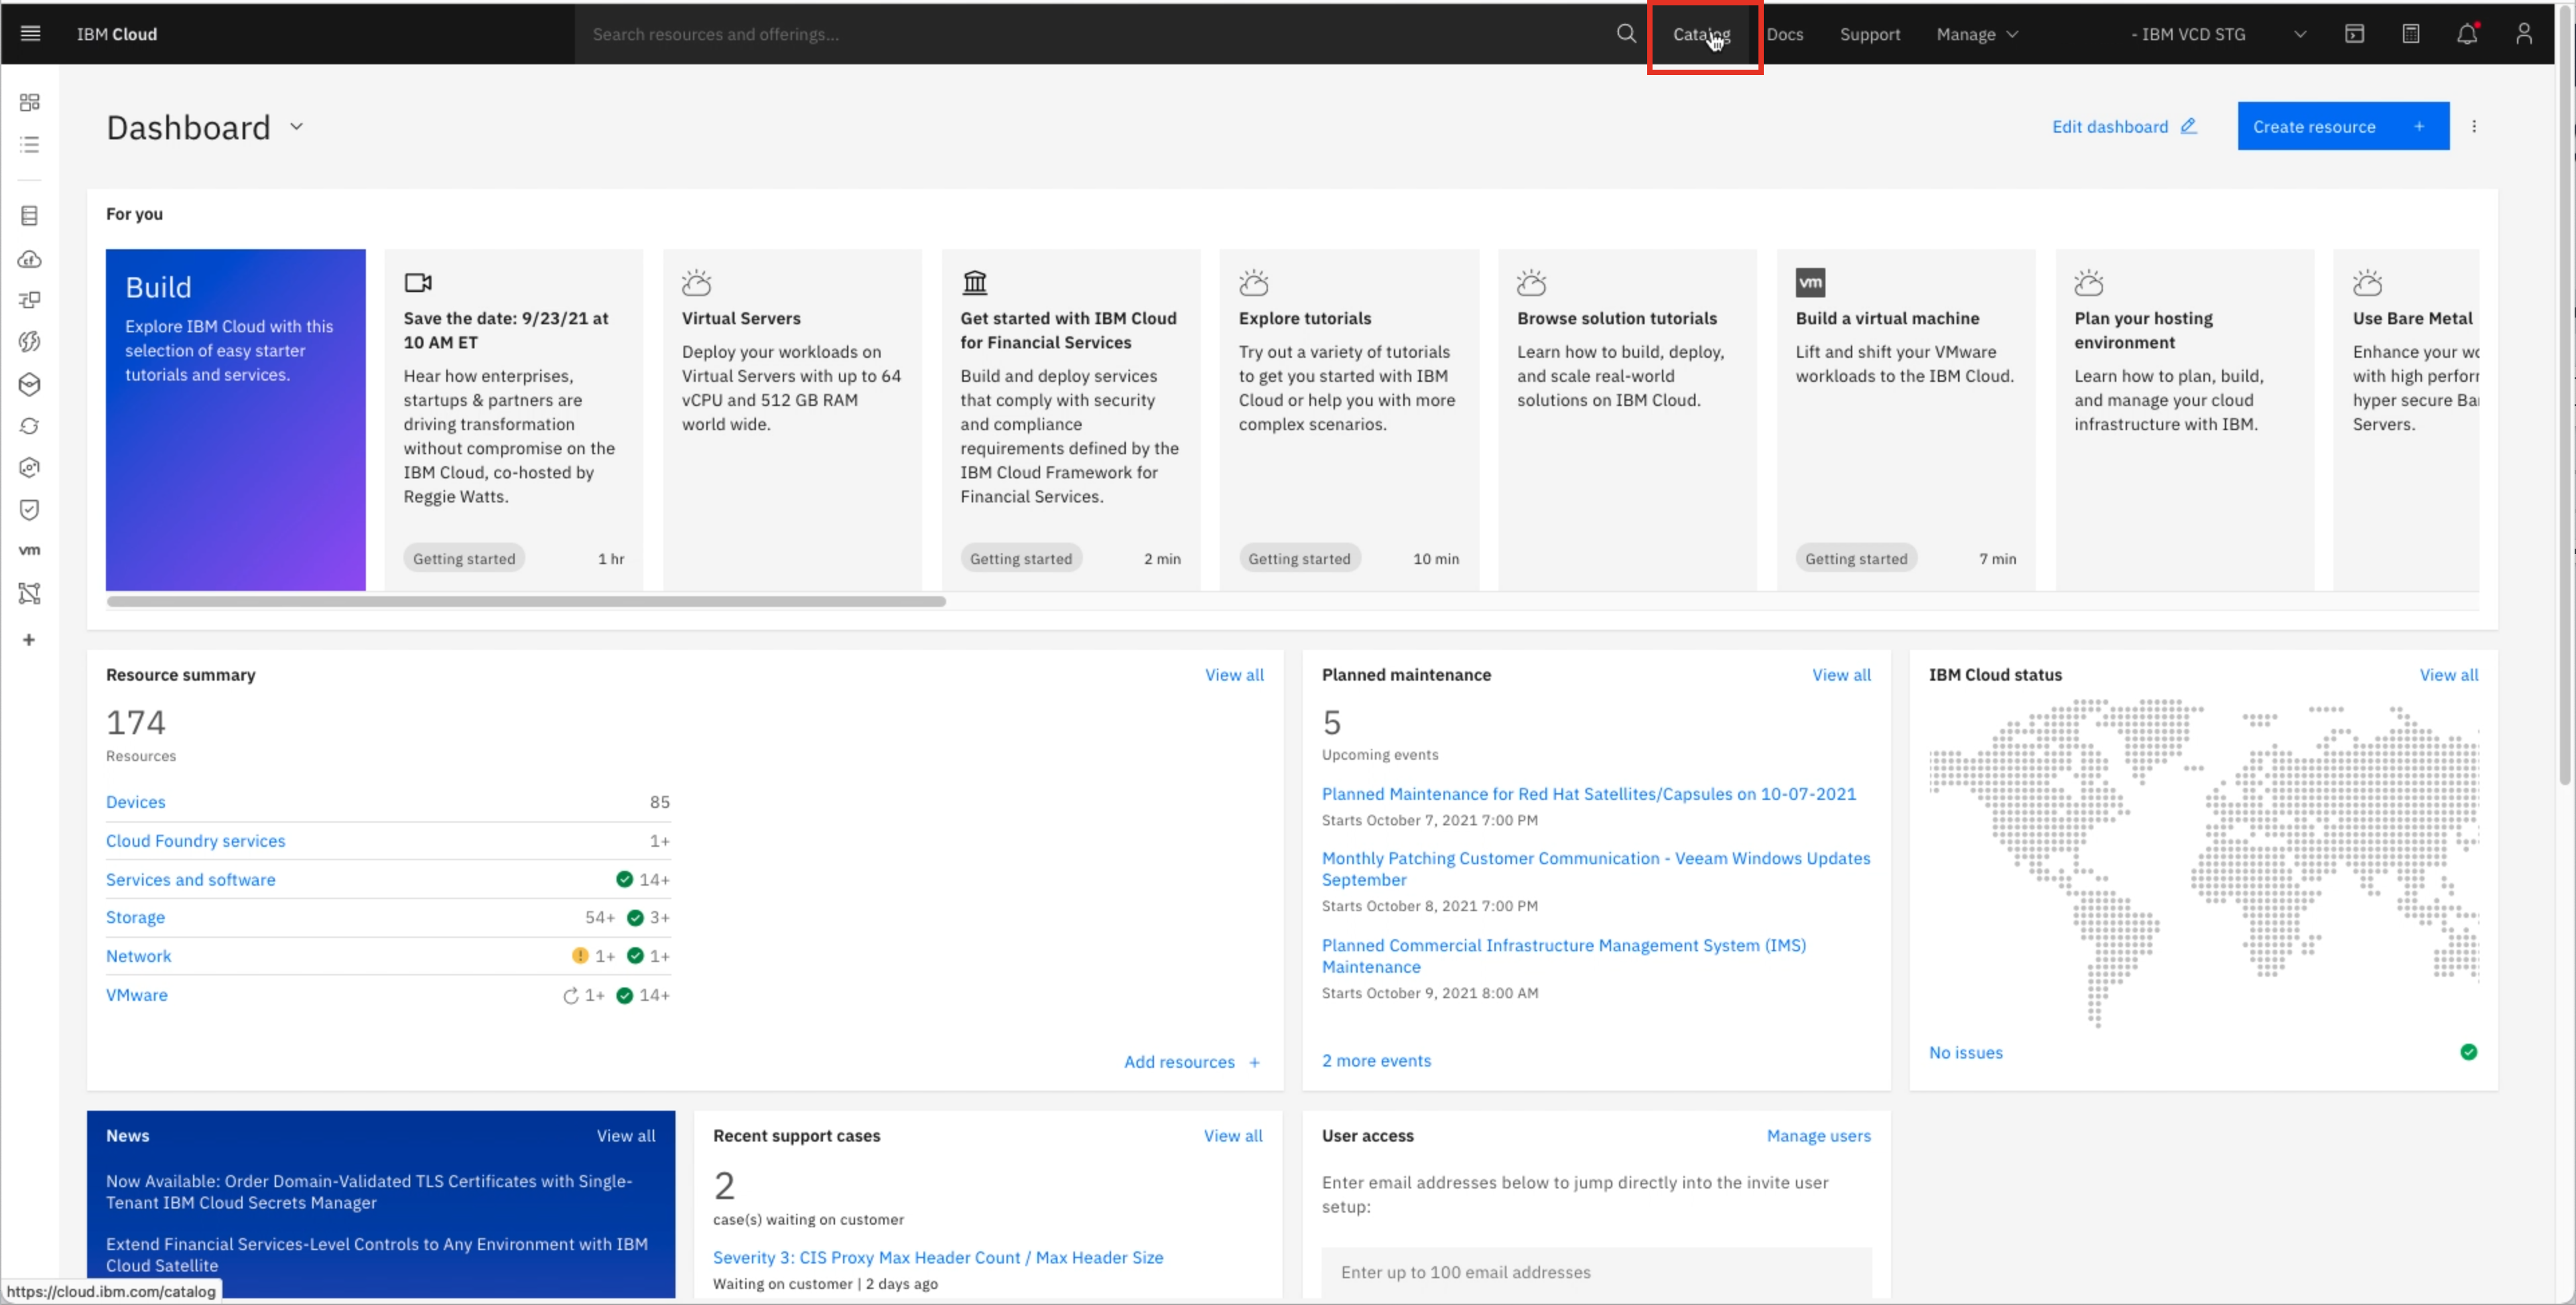The height and width of the screenshot is (1305, 2576).
Task: Open the Security shield sidebar icon
Action: [x=30, y=510]
